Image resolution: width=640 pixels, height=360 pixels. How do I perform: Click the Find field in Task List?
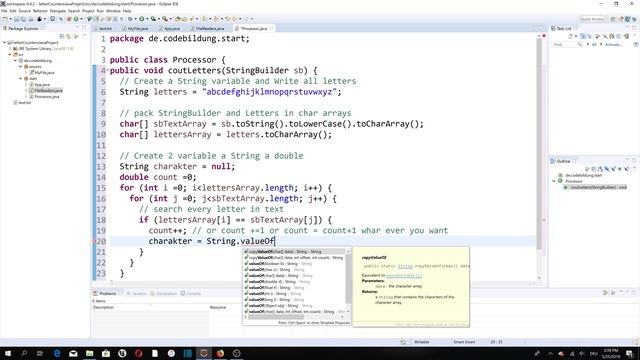pos(567,44)
